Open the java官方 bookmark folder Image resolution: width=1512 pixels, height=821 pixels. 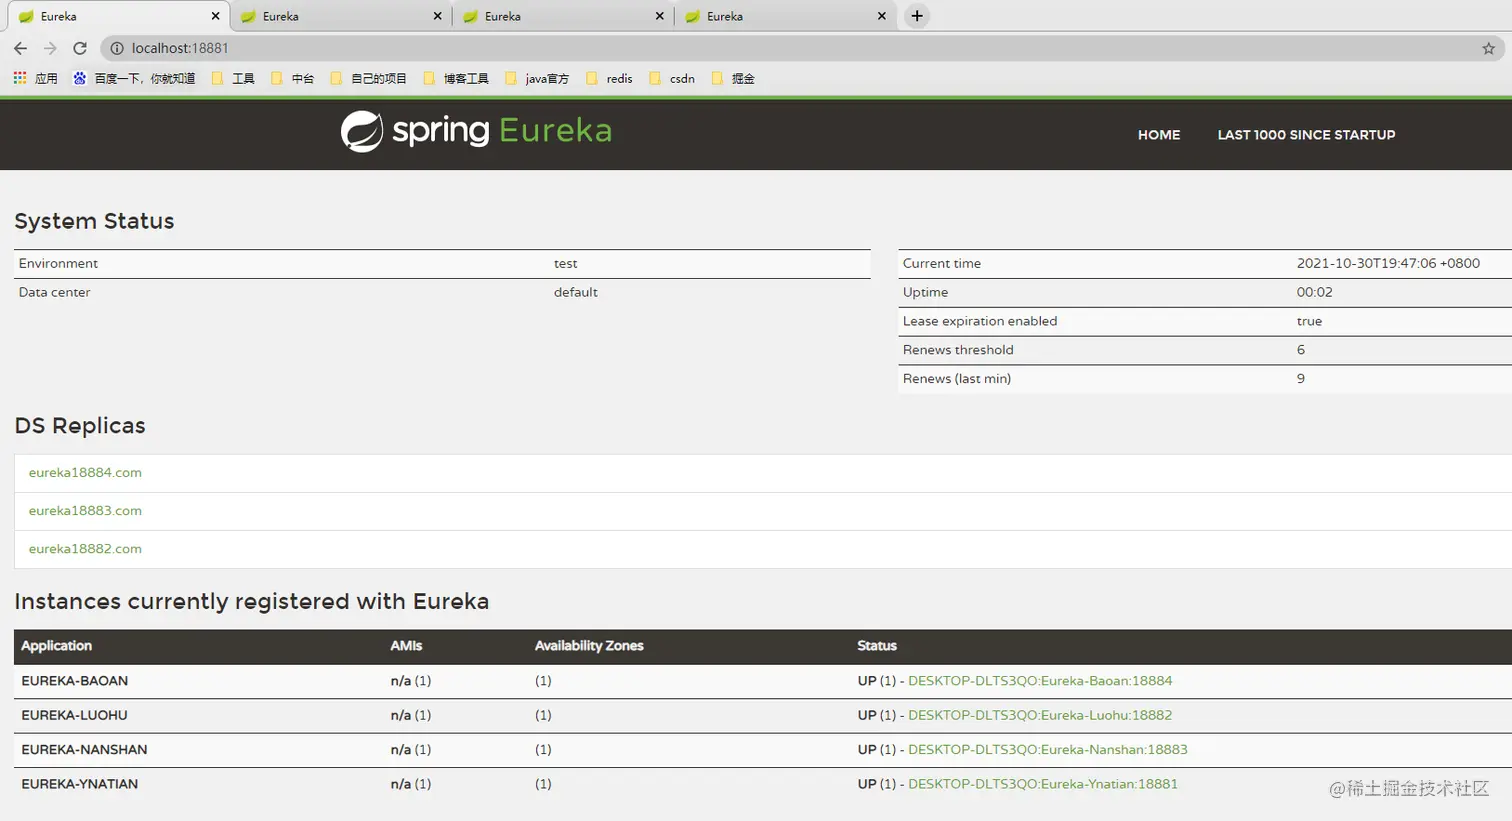pyautogui.click(x=537, y=78)
